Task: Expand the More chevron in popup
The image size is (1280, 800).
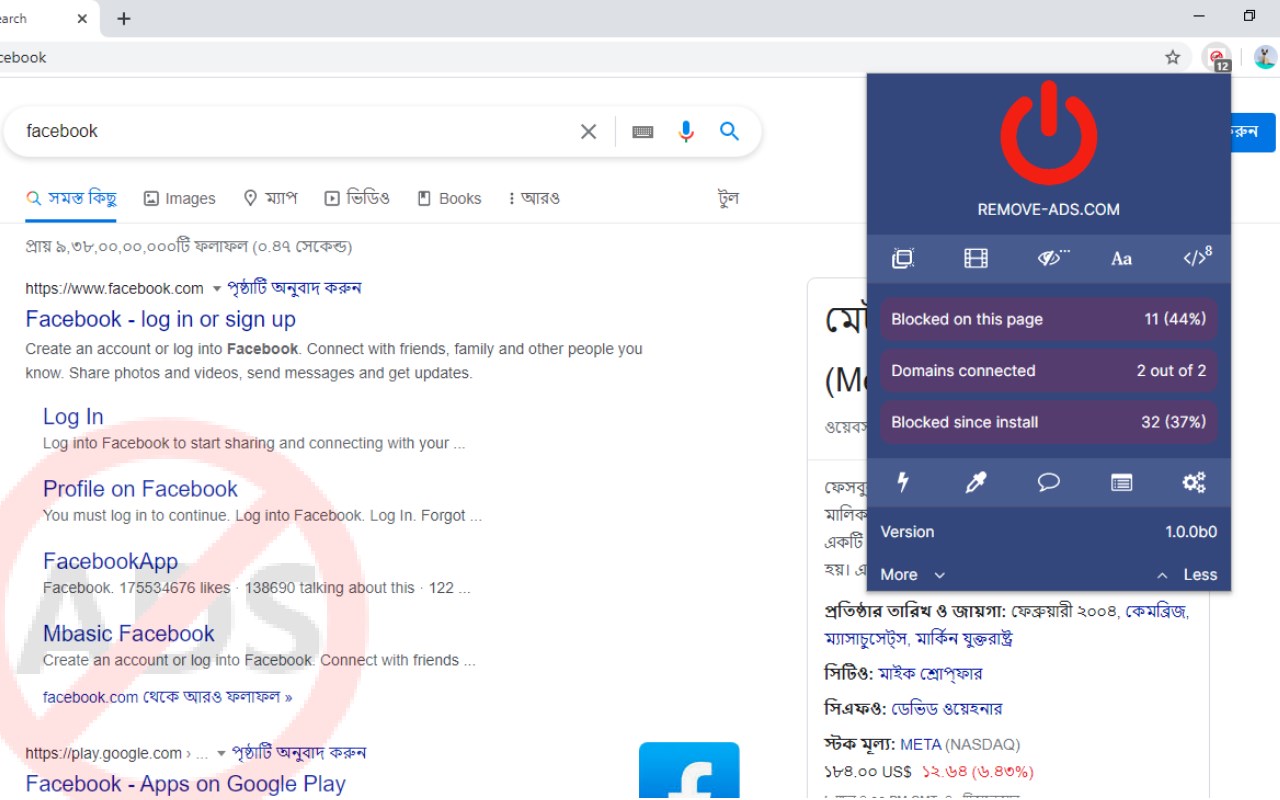Action: coord(913,575)
